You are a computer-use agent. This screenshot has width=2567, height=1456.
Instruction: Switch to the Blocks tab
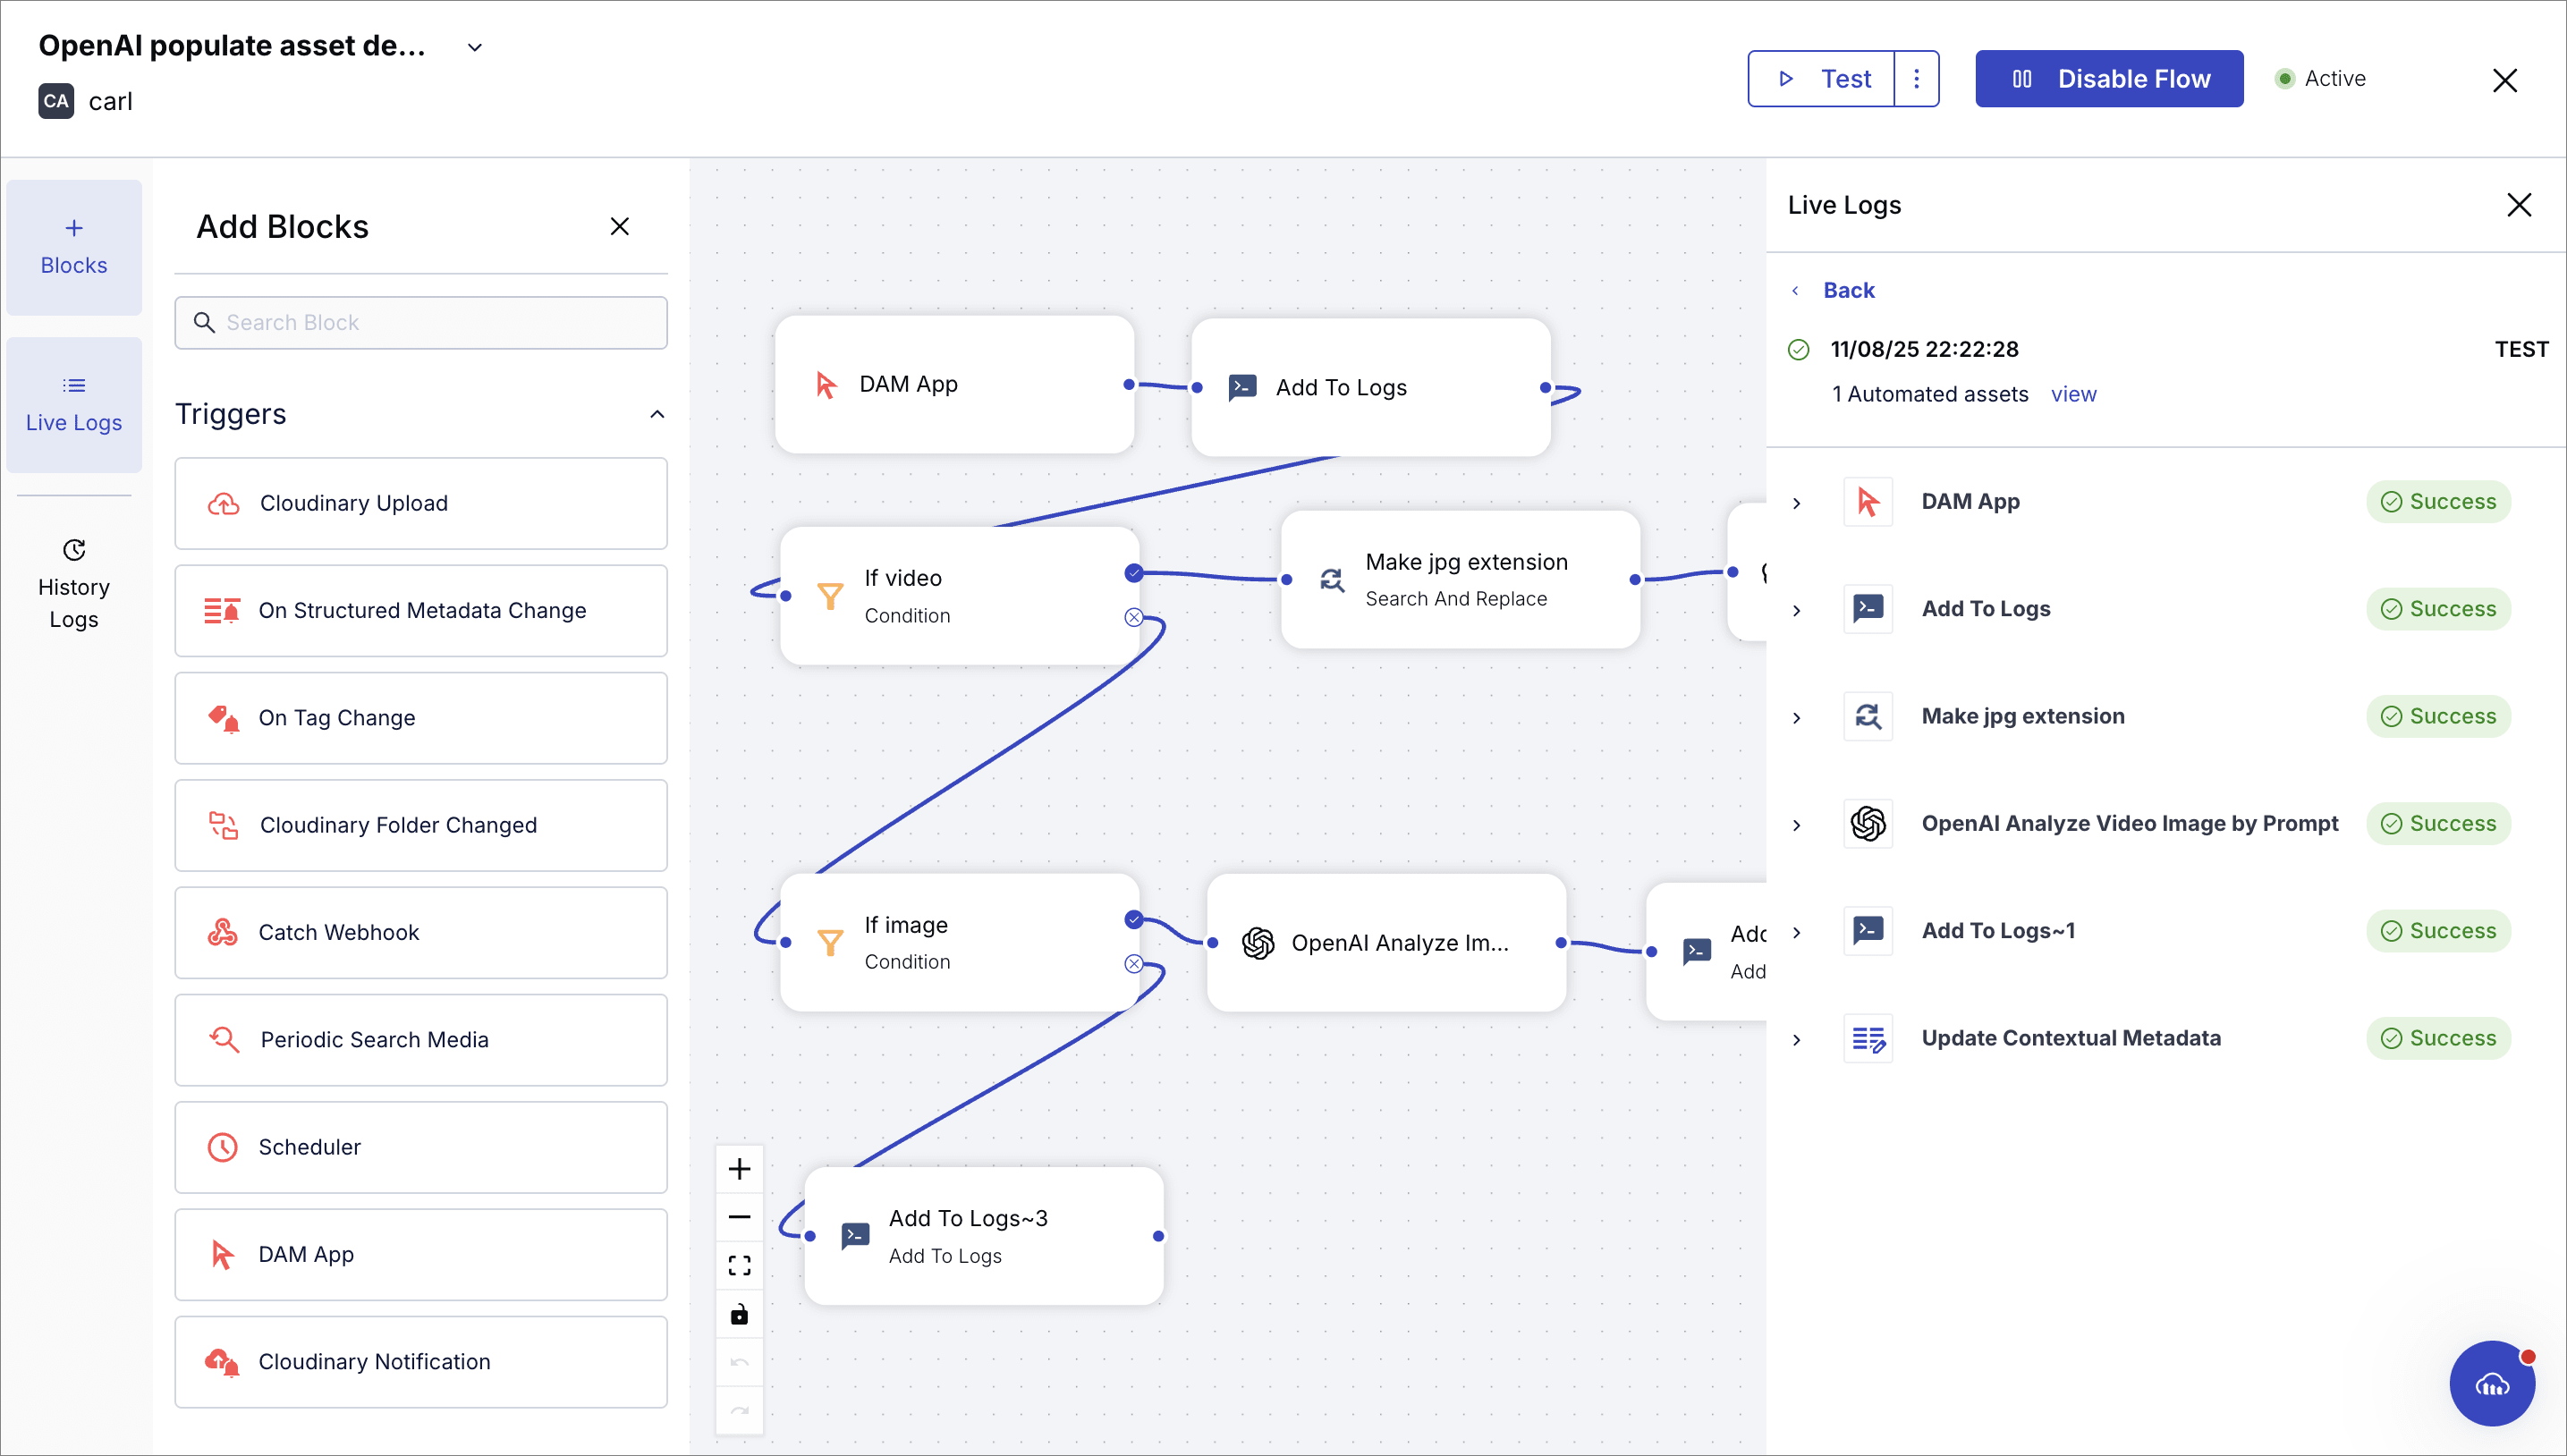[x=74, y=247]
